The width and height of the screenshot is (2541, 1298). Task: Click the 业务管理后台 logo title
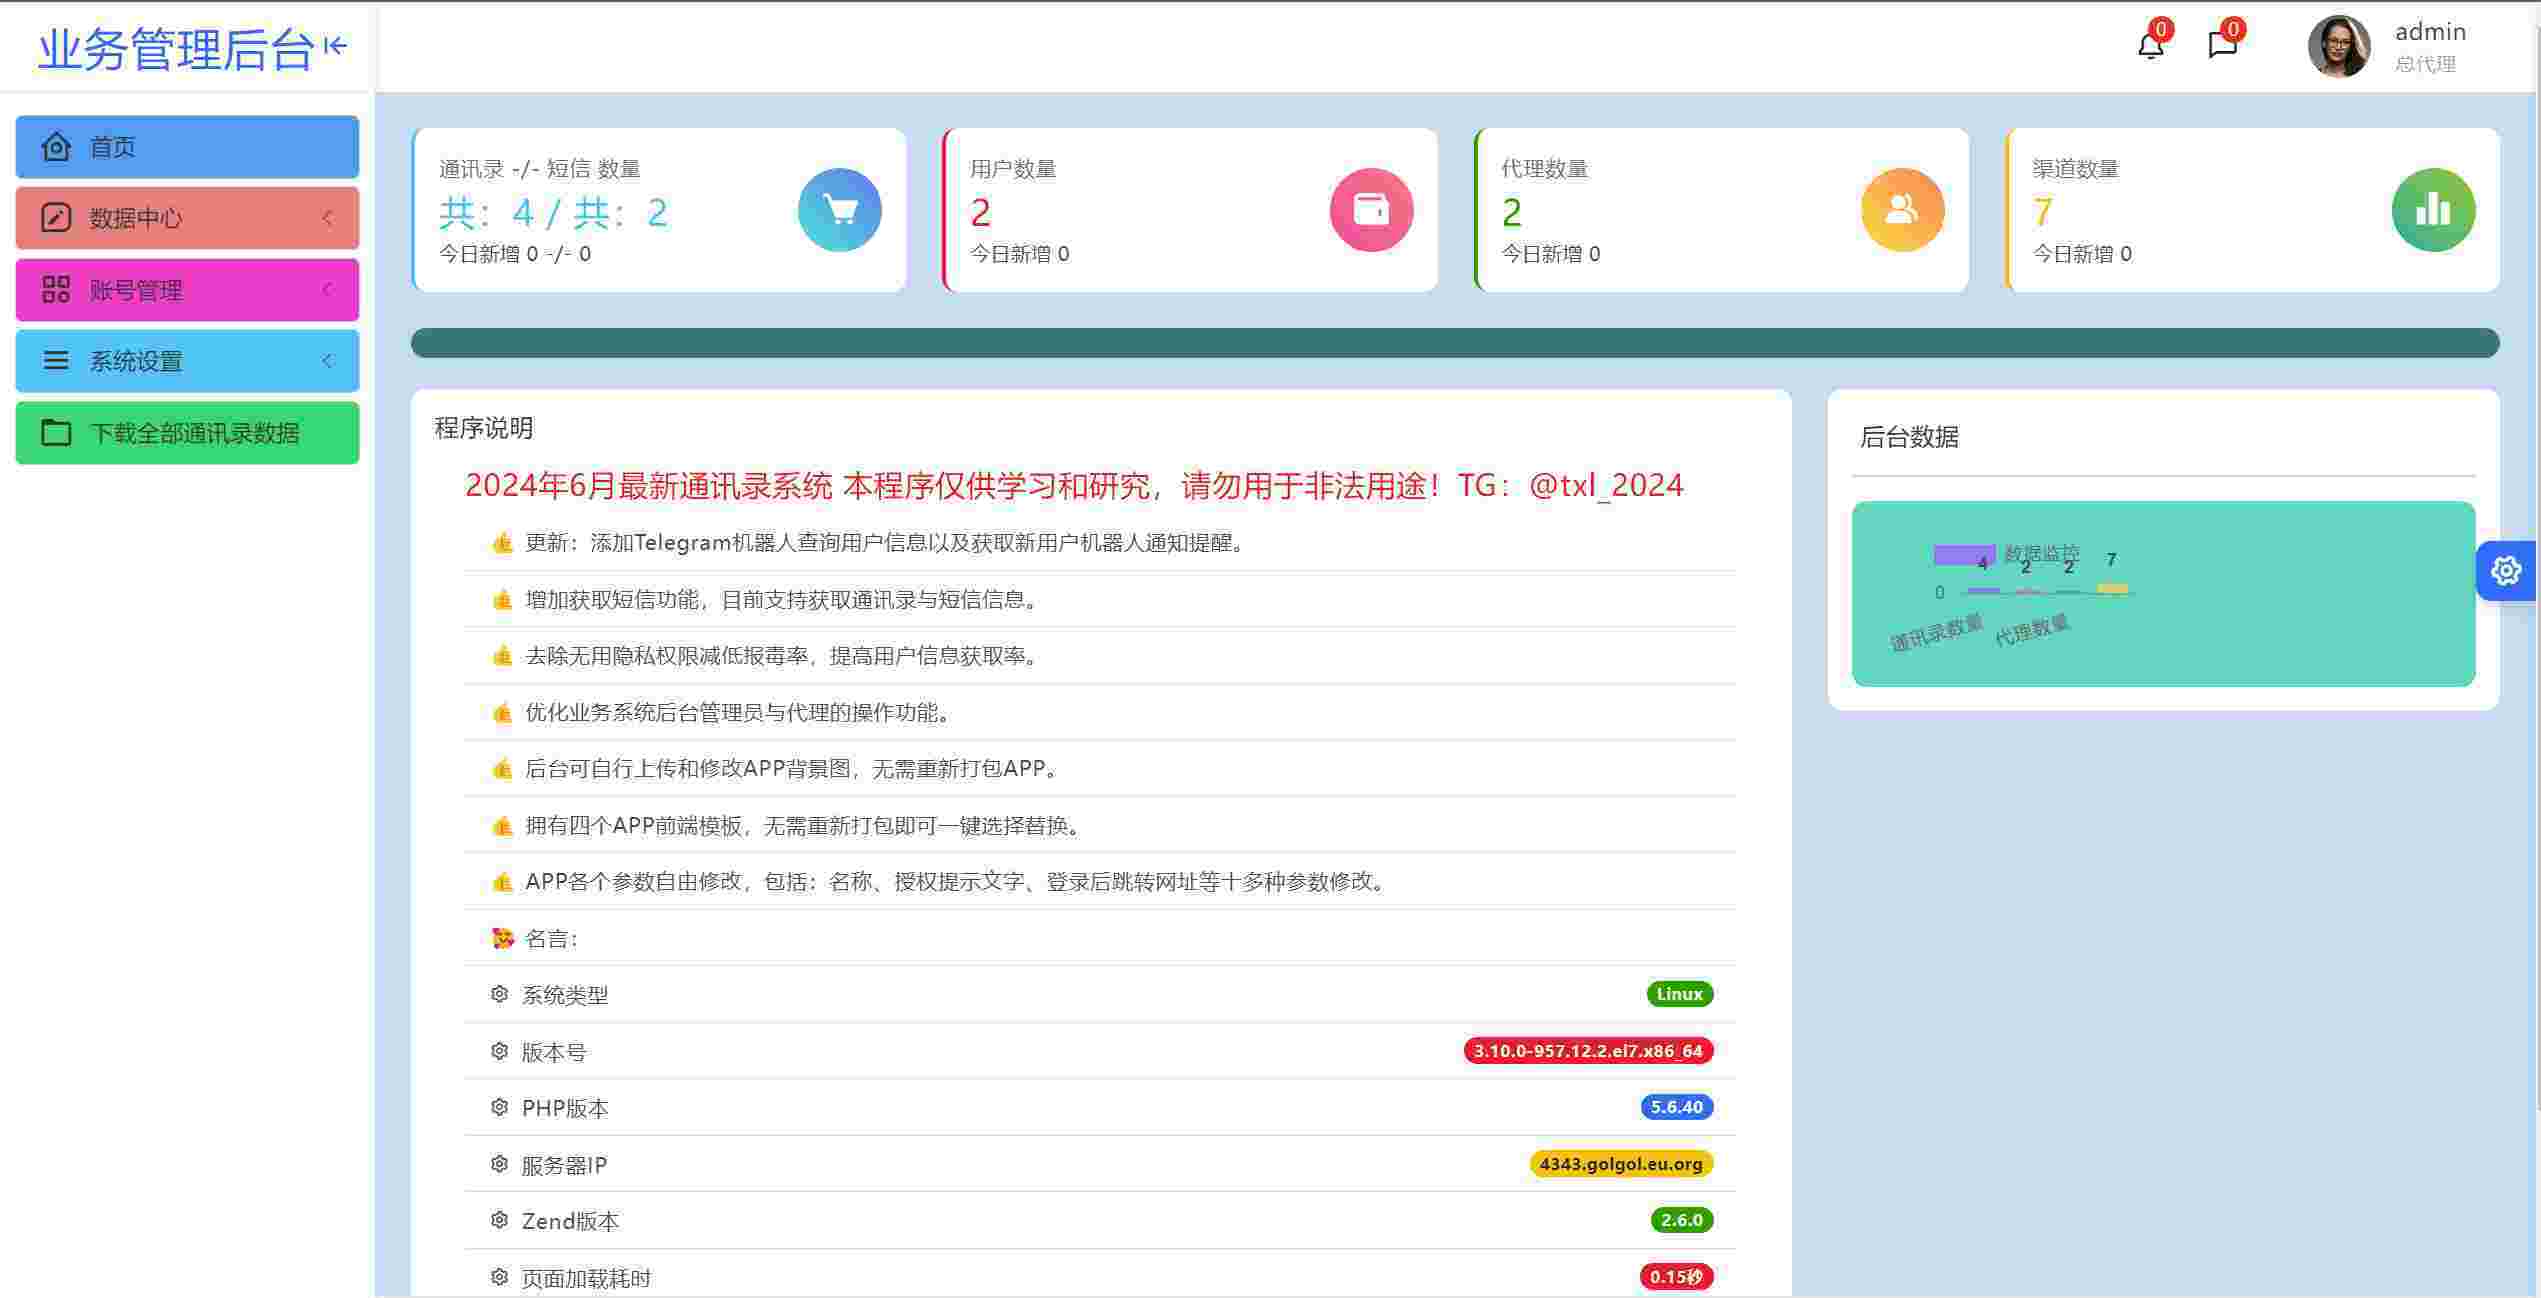(x=176, y=49)
